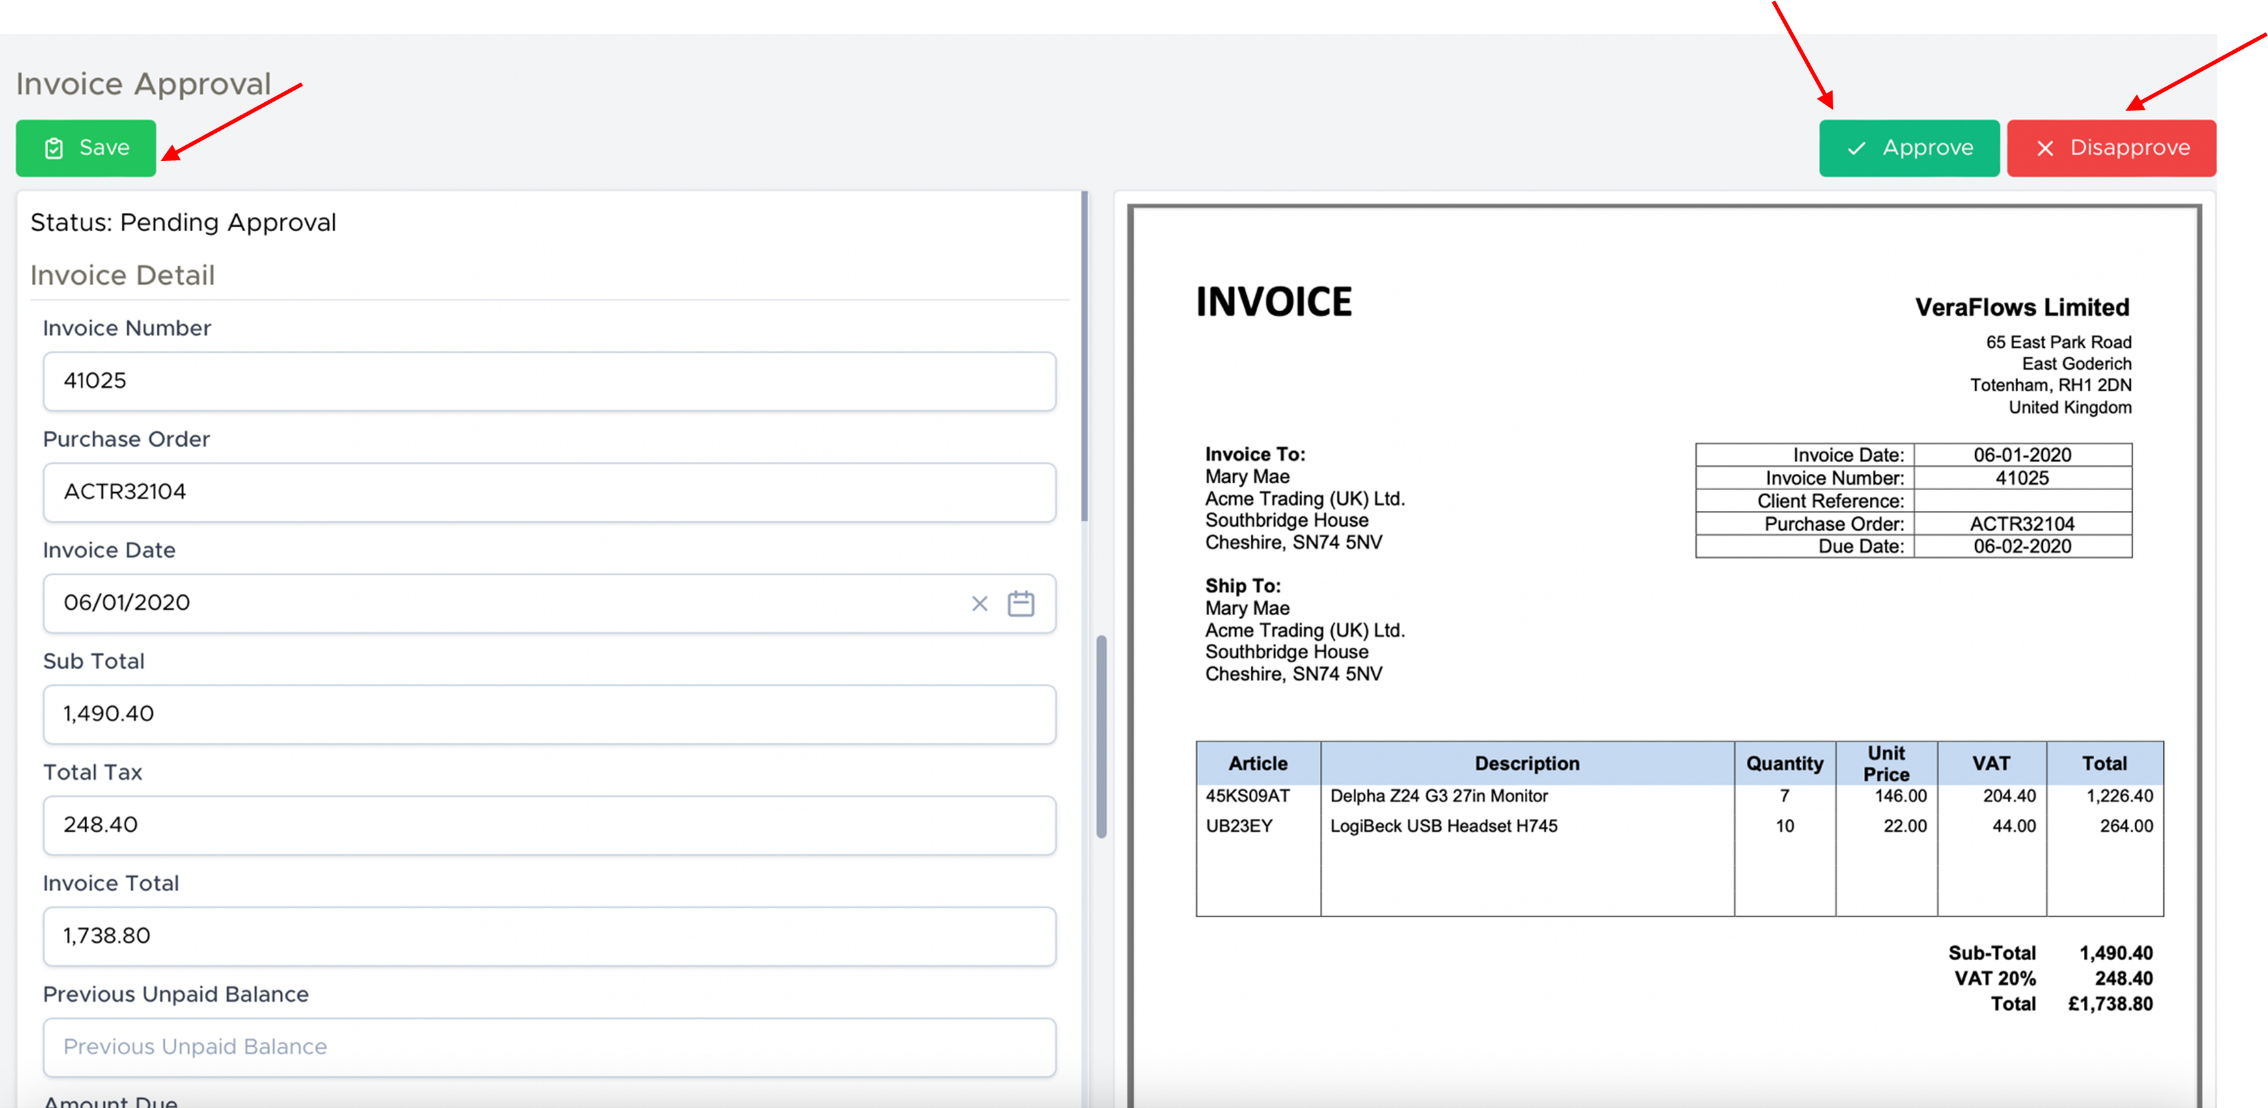2268x1108 pixels.
Task: Click into the Purchase Order field
Action: [x=548, y=492]
